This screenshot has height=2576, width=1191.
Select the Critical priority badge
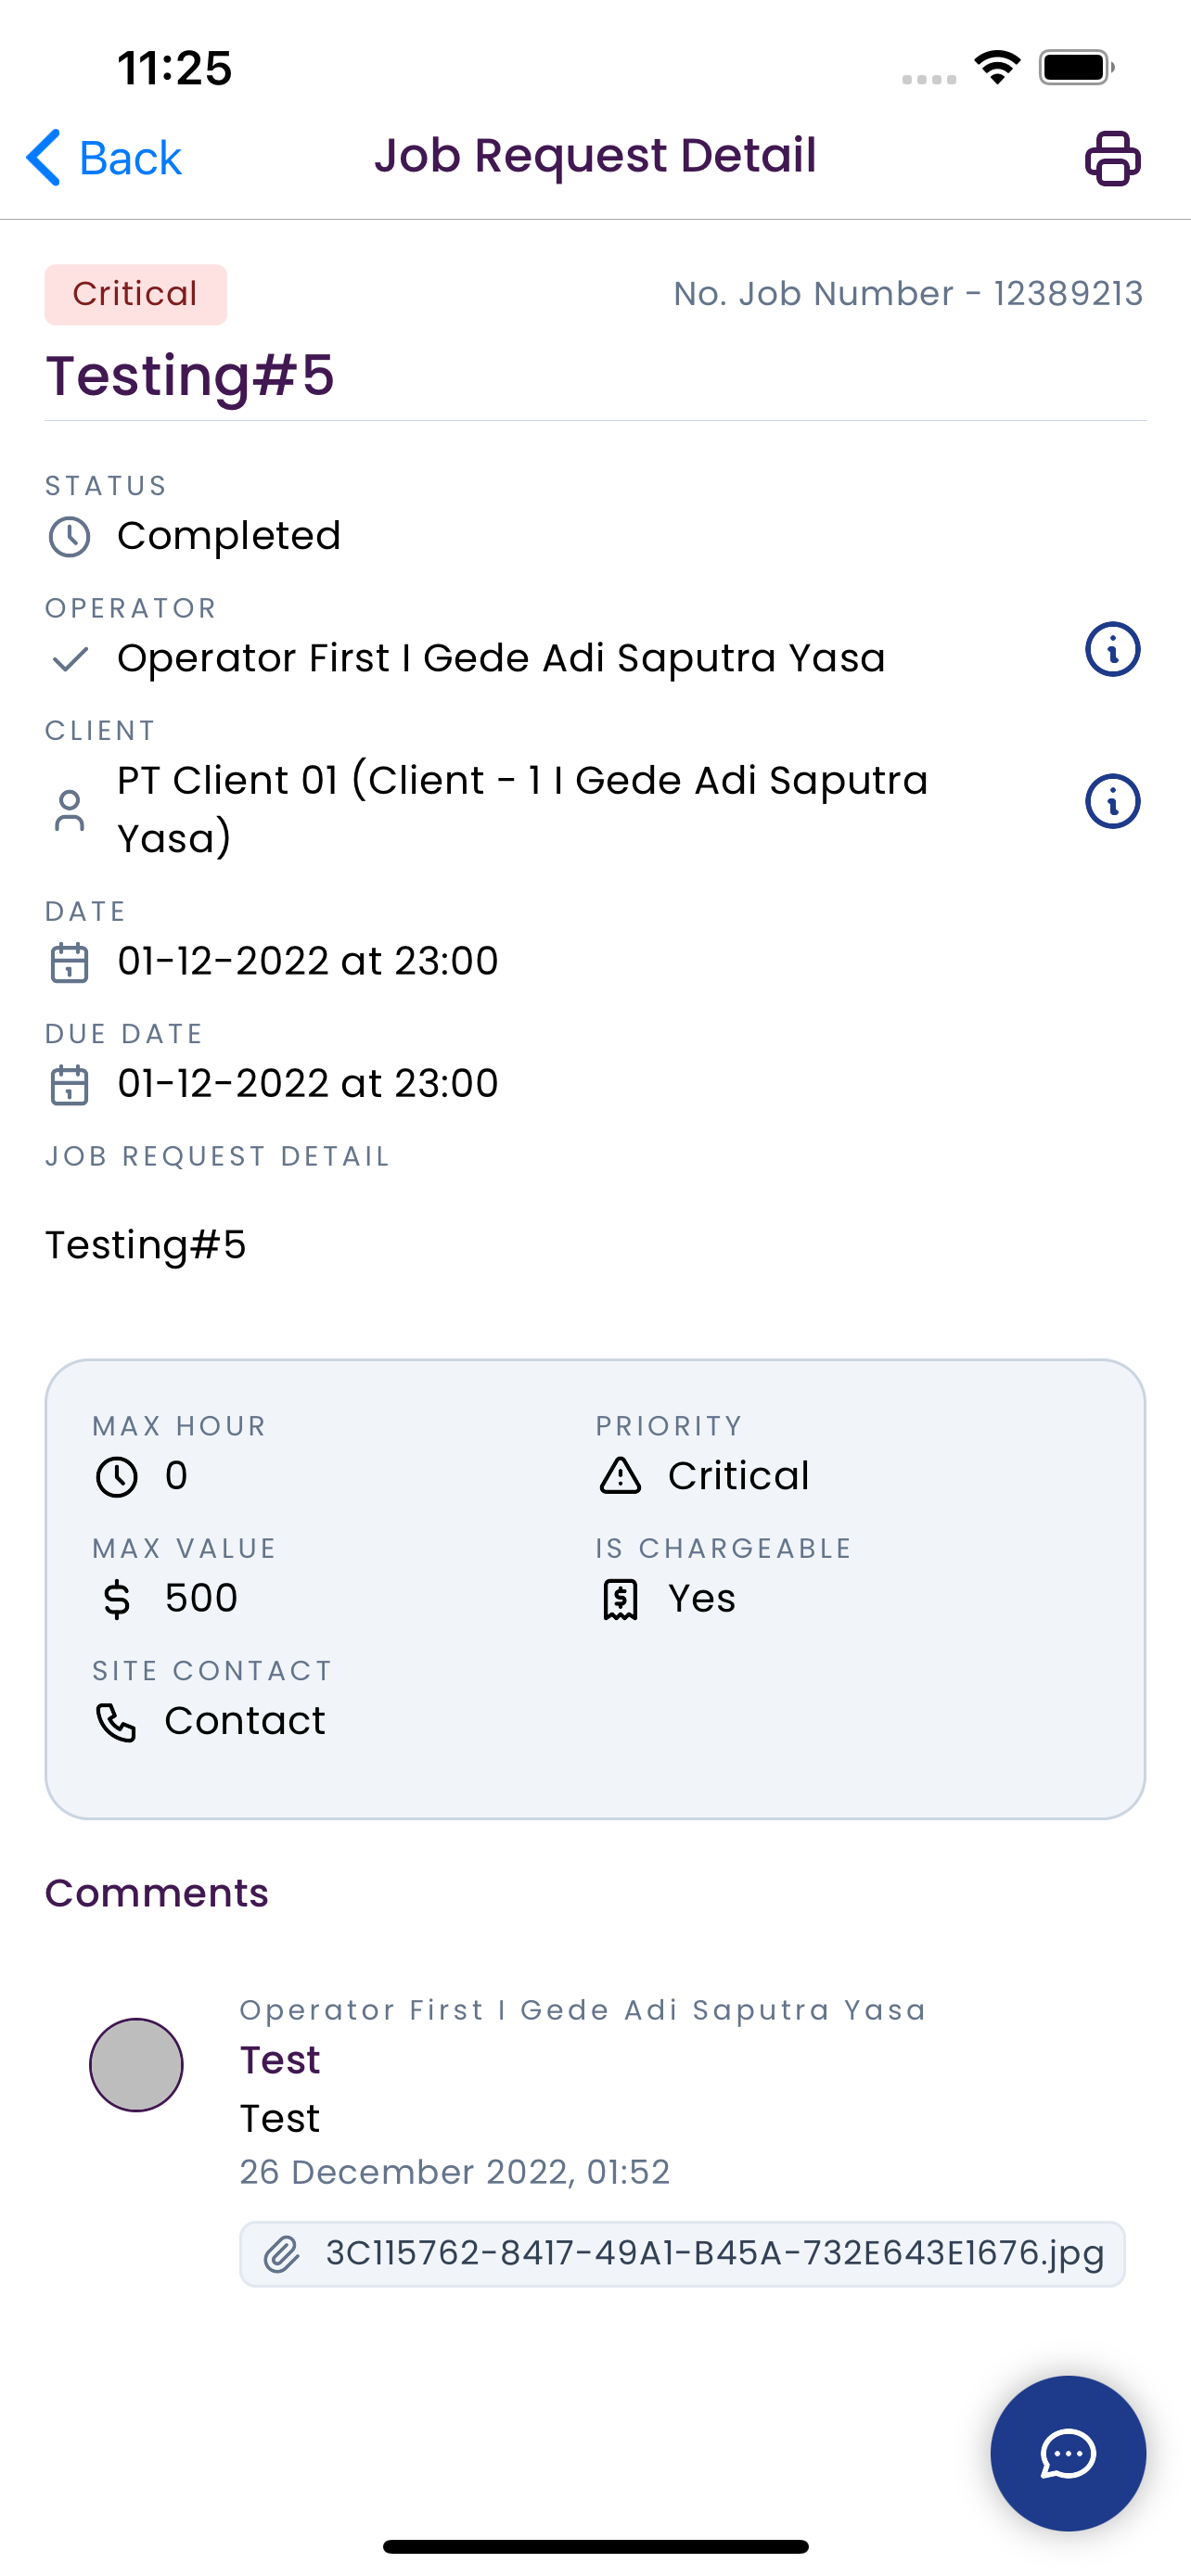coord(135,294)
